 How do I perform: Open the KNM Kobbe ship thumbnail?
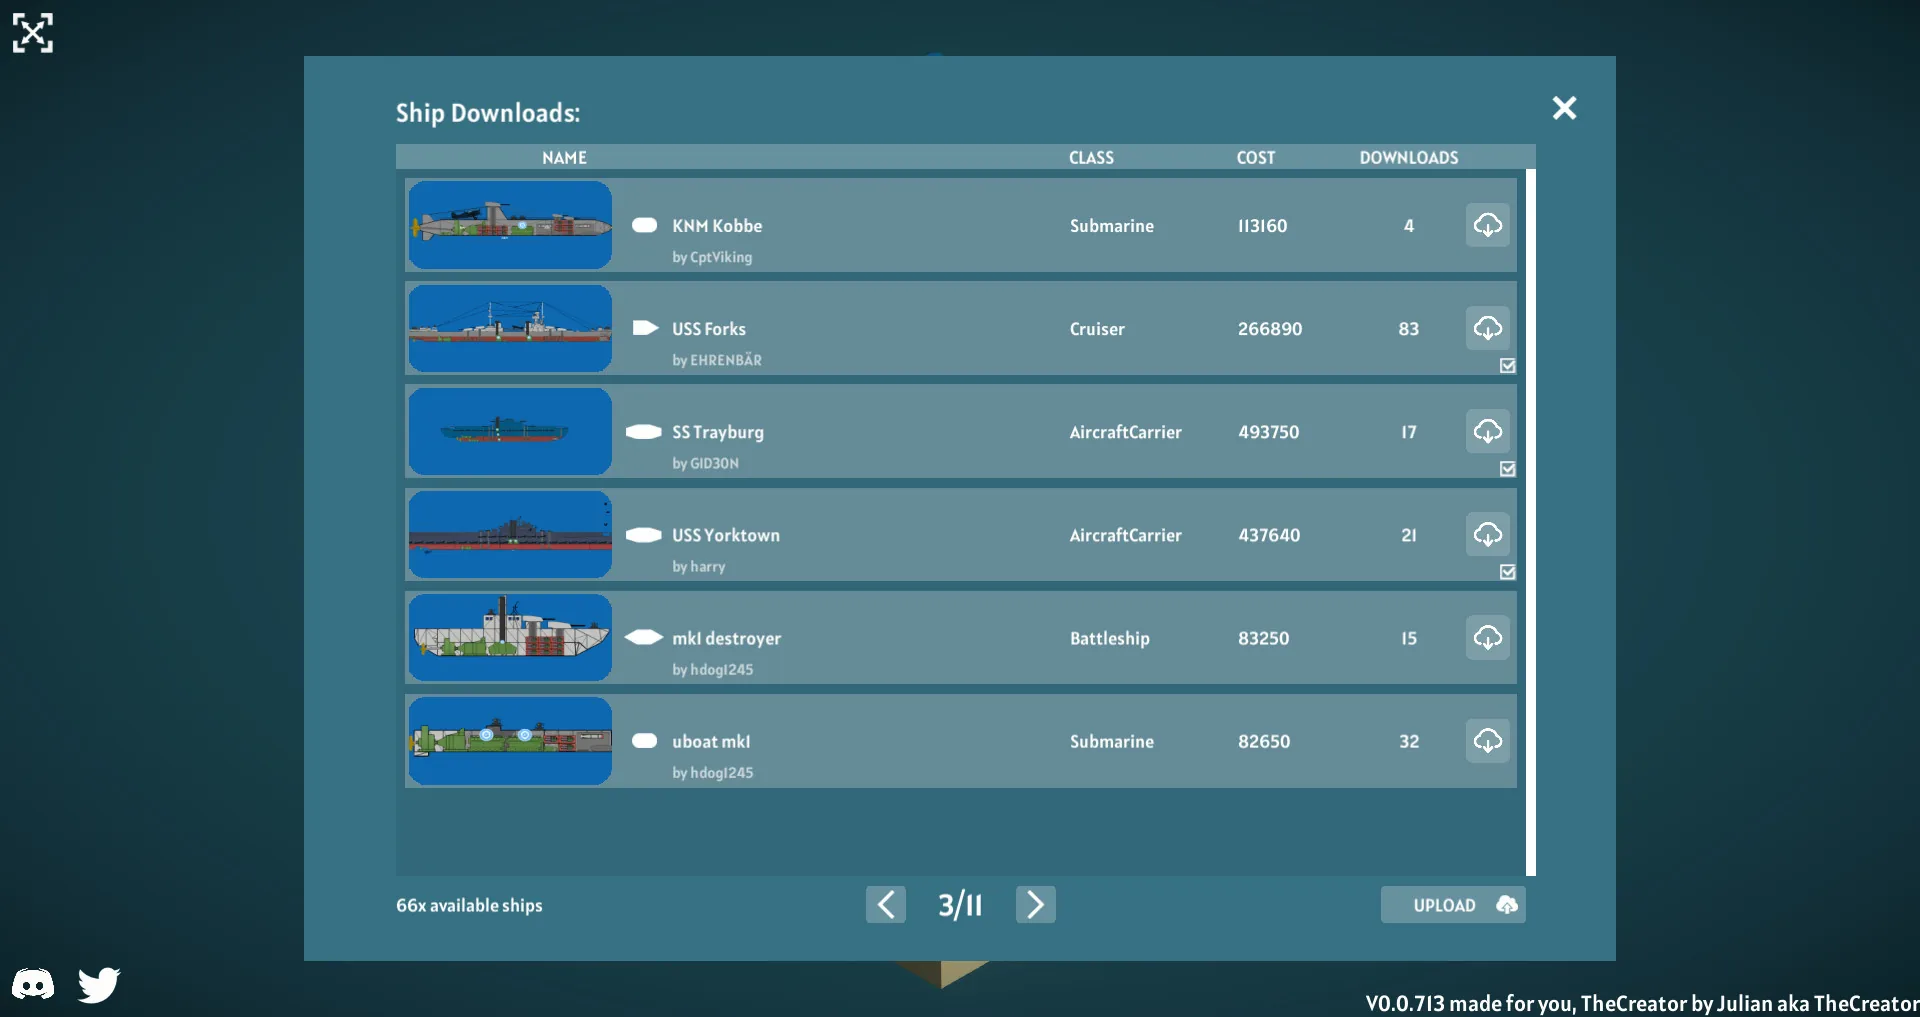tap(510, 225)
